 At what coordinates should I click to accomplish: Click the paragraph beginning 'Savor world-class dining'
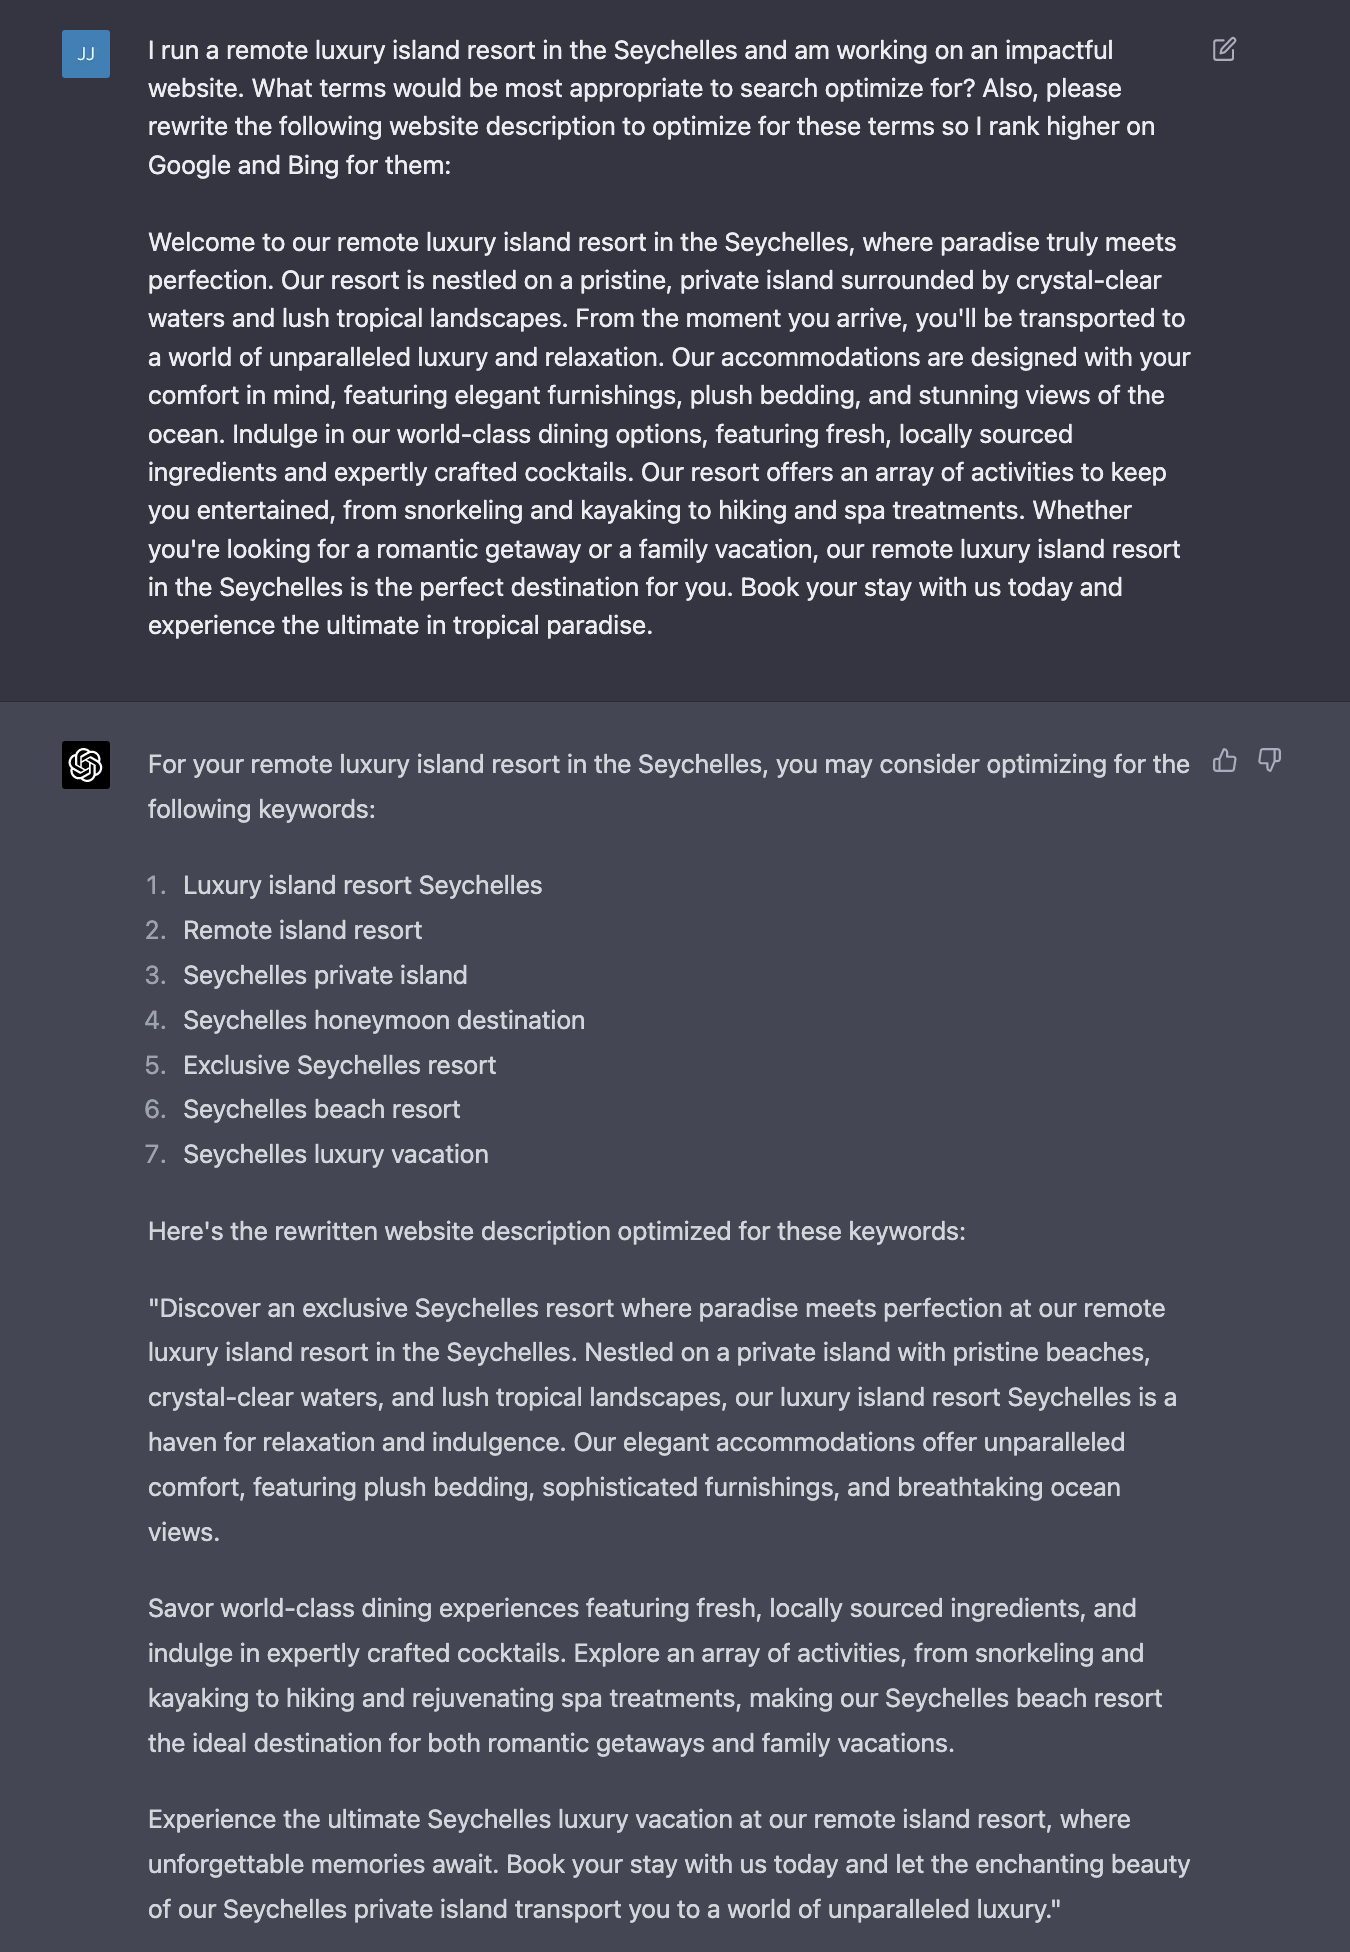click(x=660, y=1675)
